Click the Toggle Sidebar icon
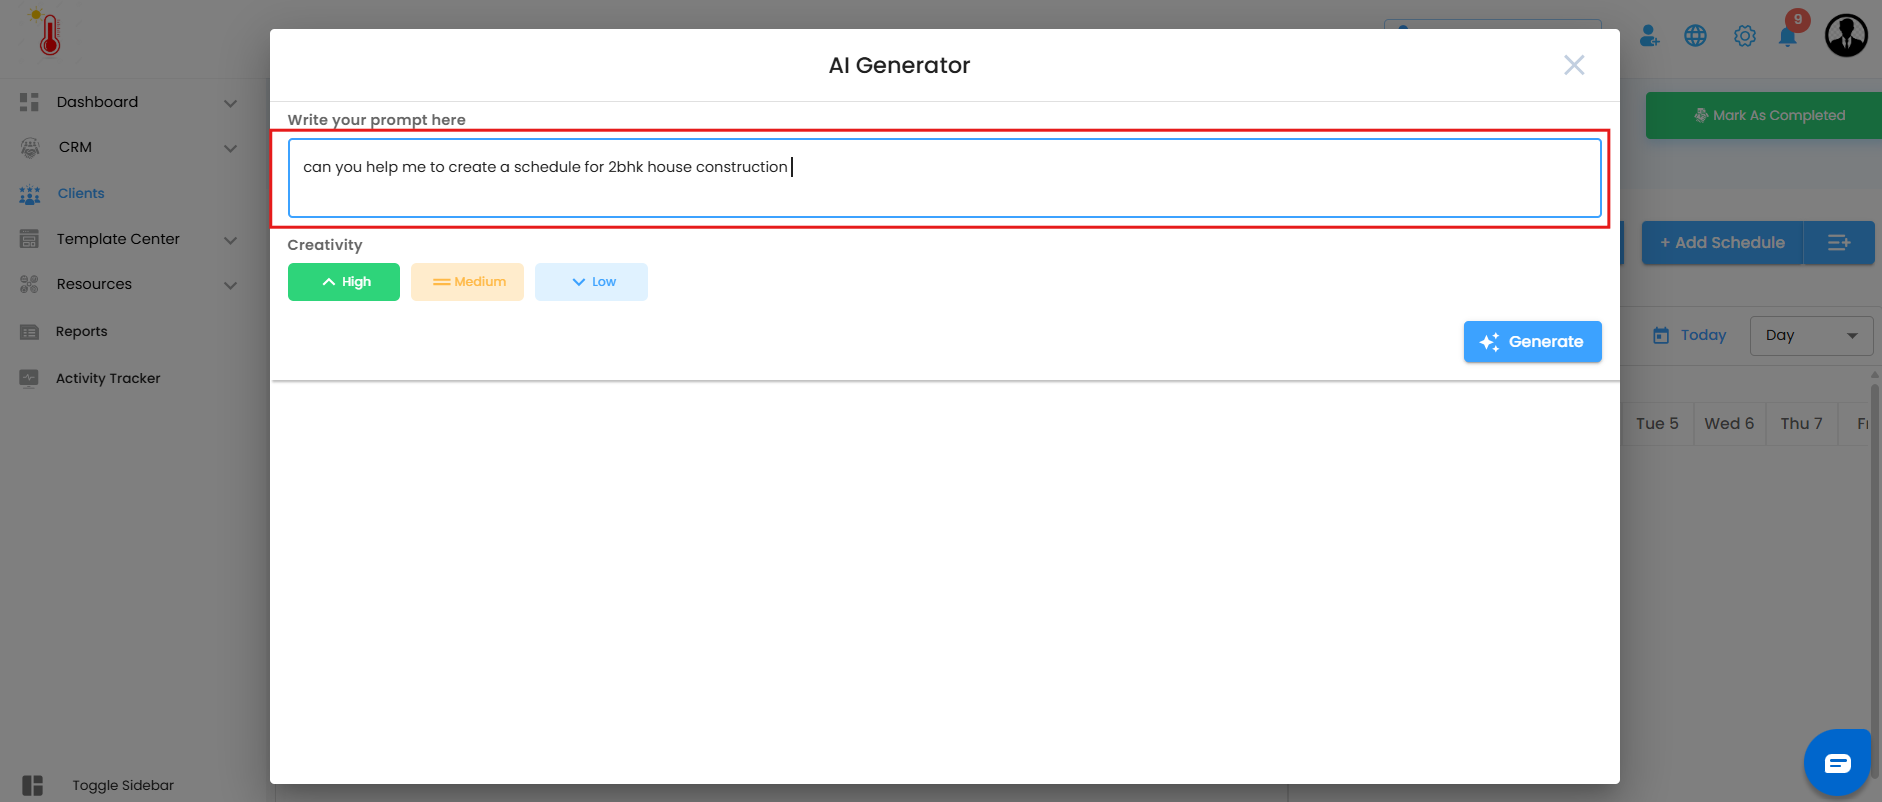 pos(32,785)
